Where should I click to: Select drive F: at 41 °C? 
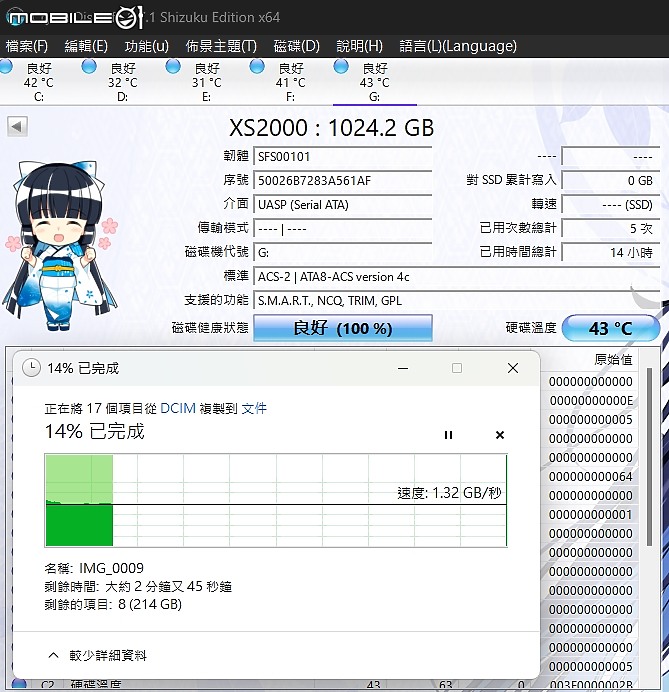tap(290, 82)
